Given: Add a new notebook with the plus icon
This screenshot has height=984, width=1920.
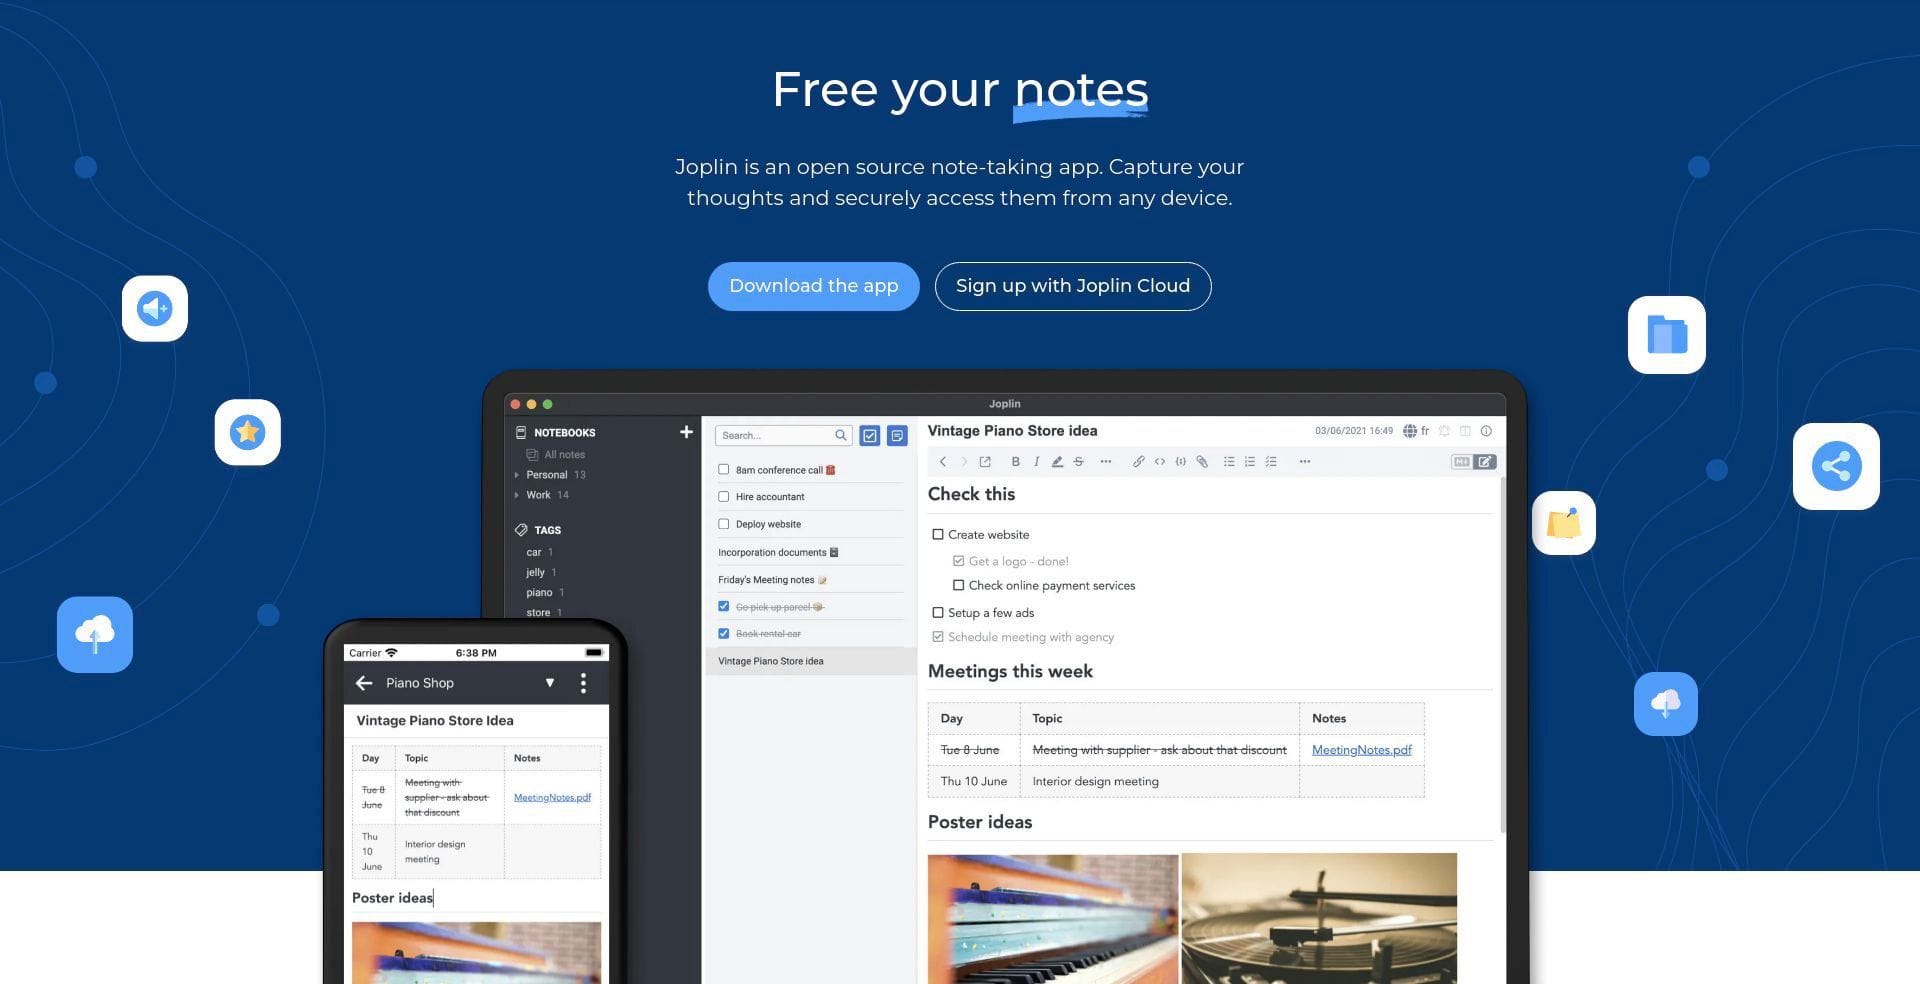Looking at the screenshot, I should [x=686, y=432].
